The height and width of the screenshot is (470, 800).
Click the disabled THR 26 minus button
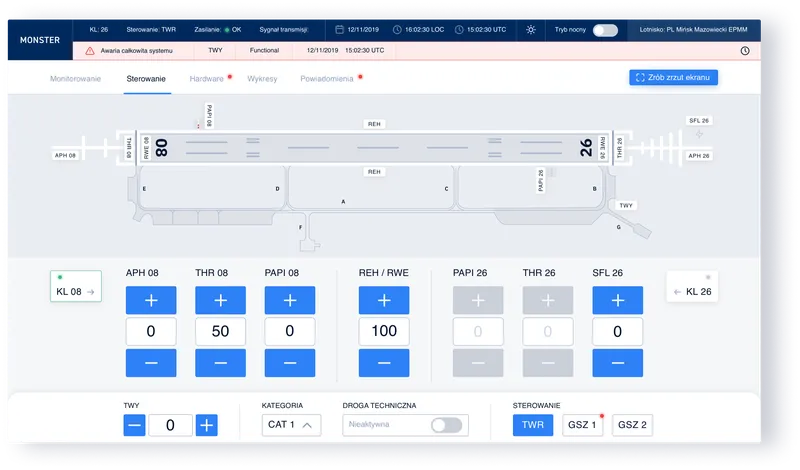[548, 363]
